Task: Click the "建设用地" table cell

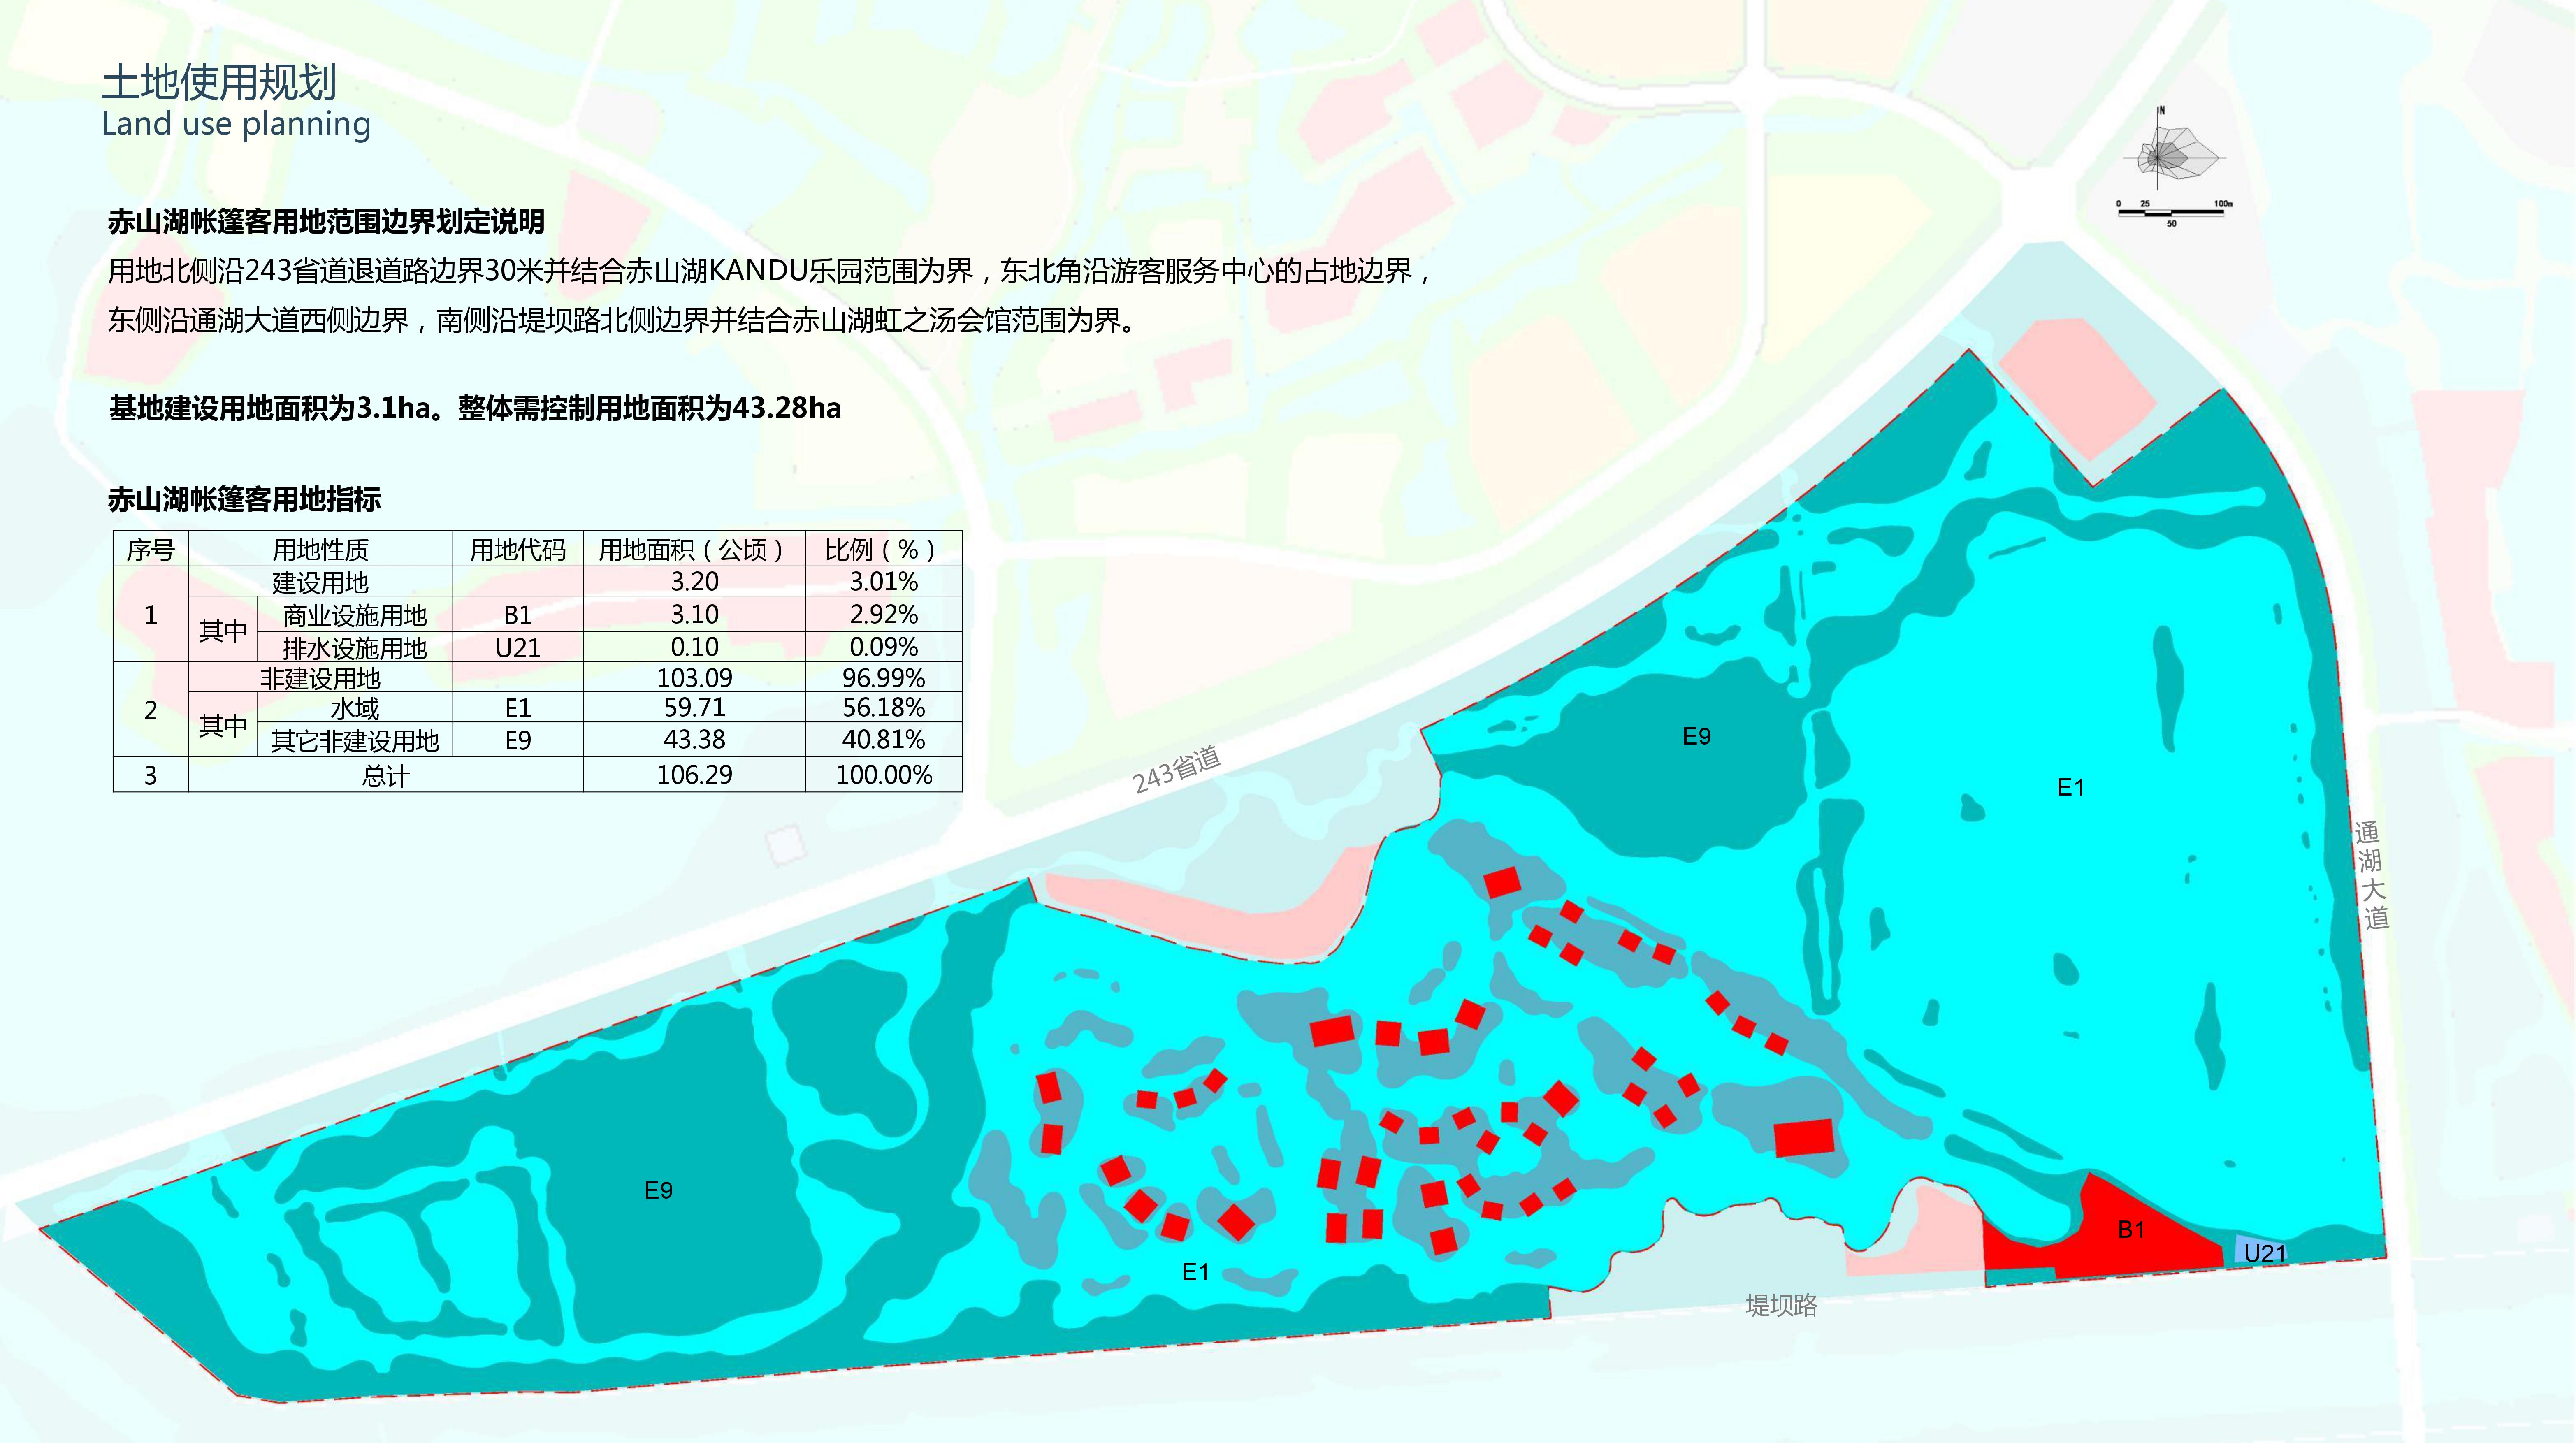Action: click(x=320, y=582)
